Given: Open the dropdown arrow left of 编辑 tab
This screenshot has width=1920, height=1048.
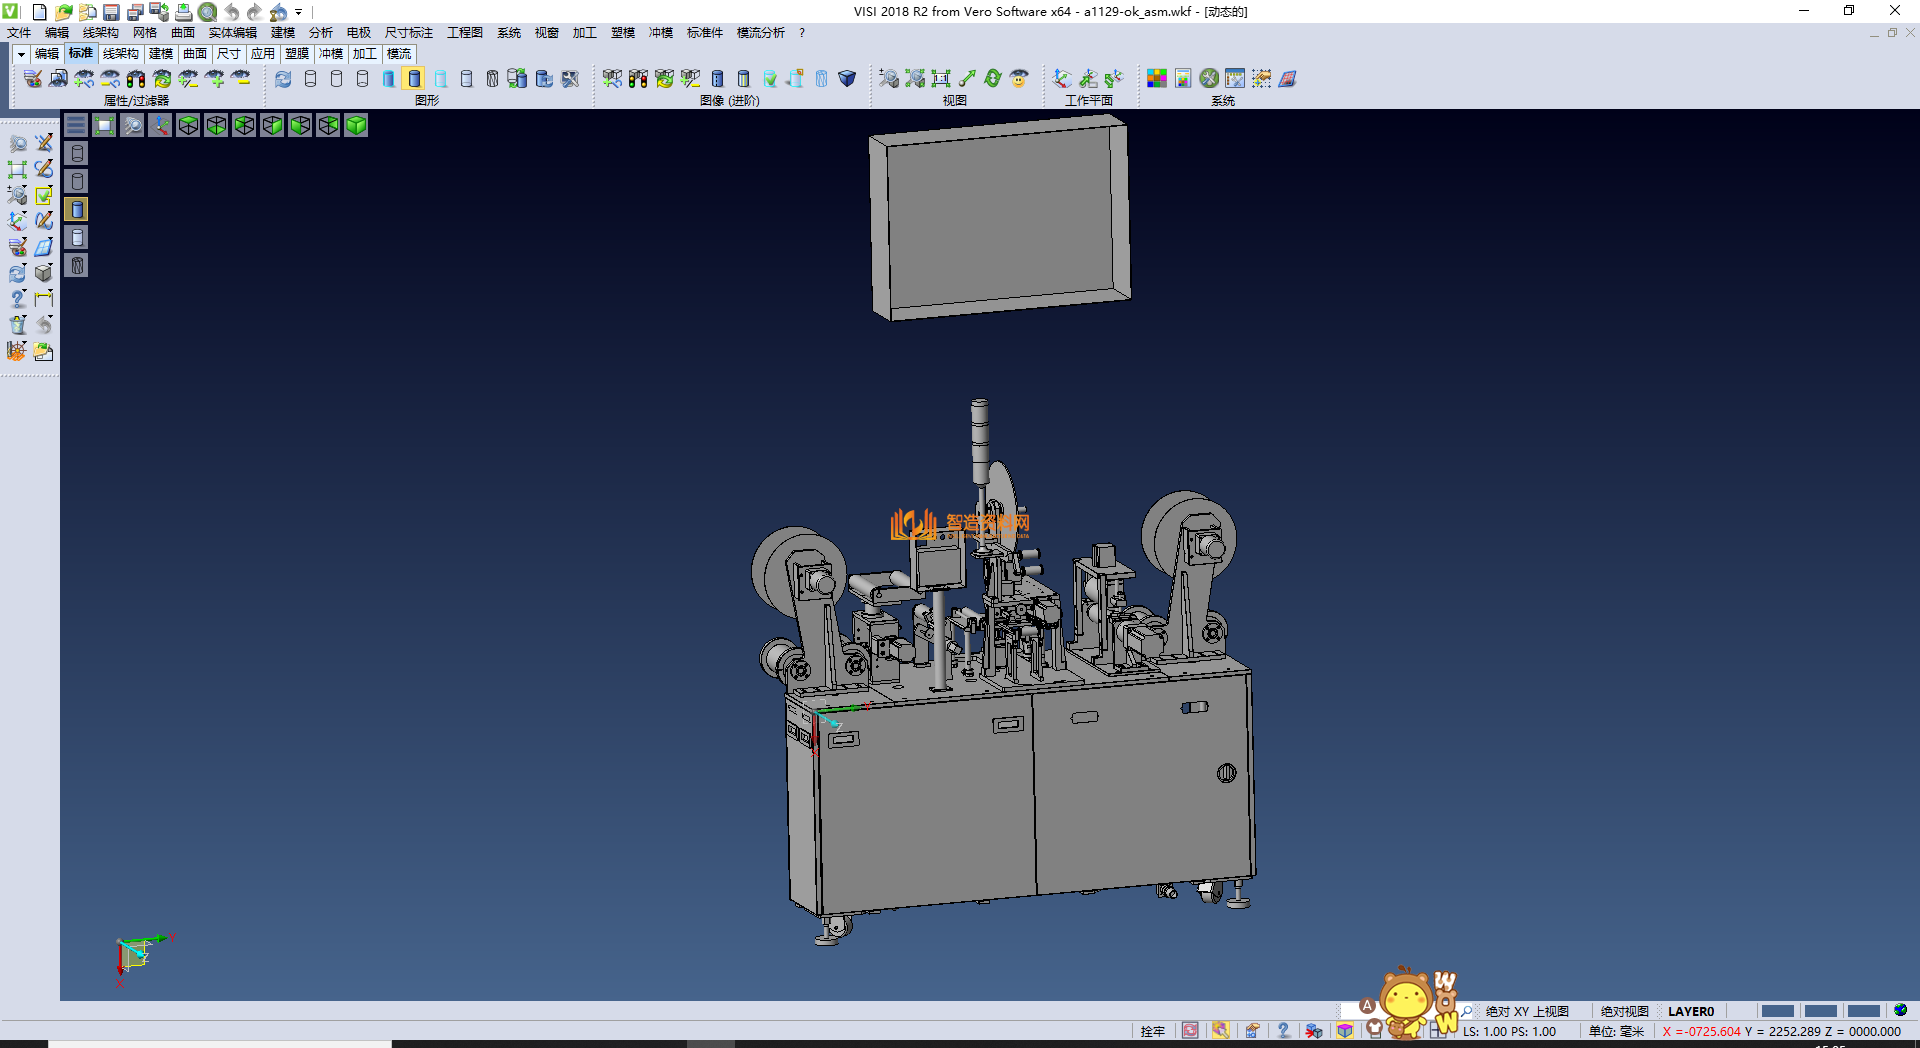Looking at the screenshot, I should (20, 54).
